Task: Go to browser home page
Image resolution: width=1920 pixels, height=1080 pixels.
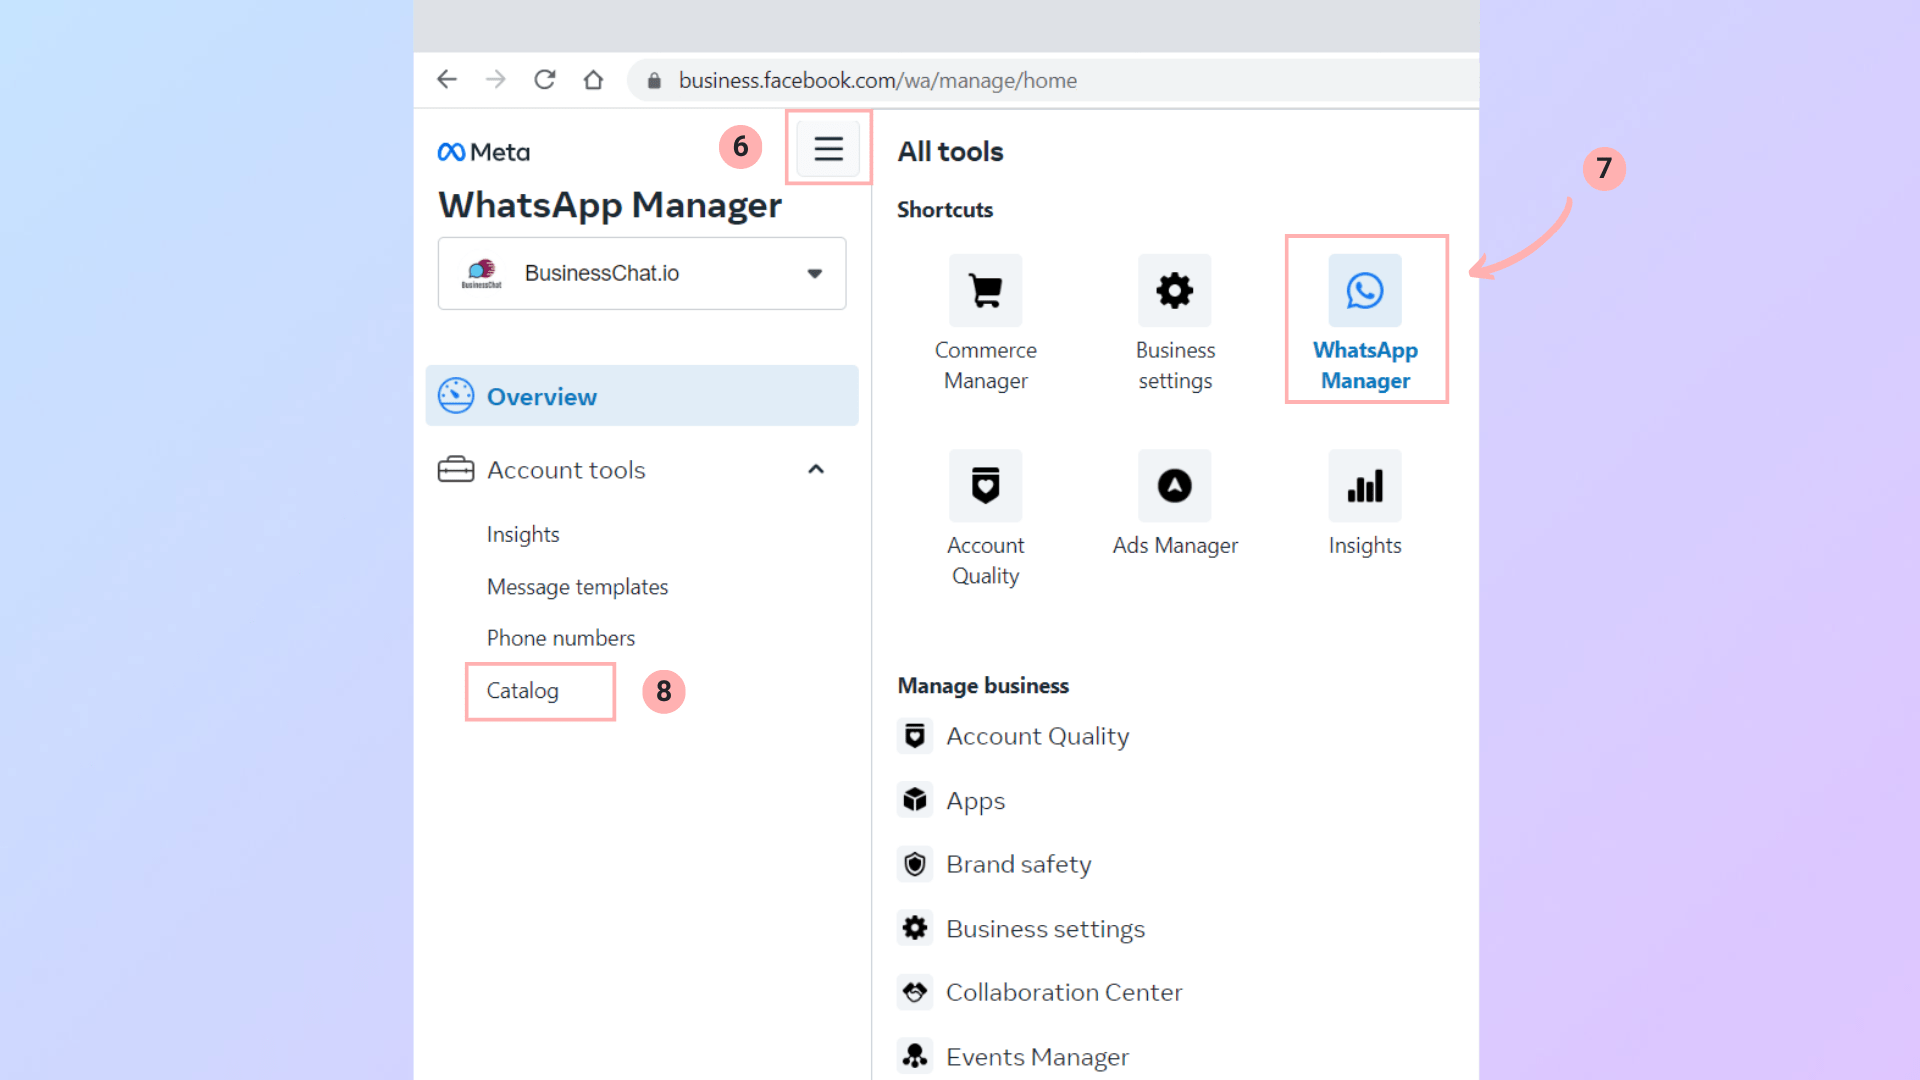Action: pyautogui.click(x=593, y=80)
